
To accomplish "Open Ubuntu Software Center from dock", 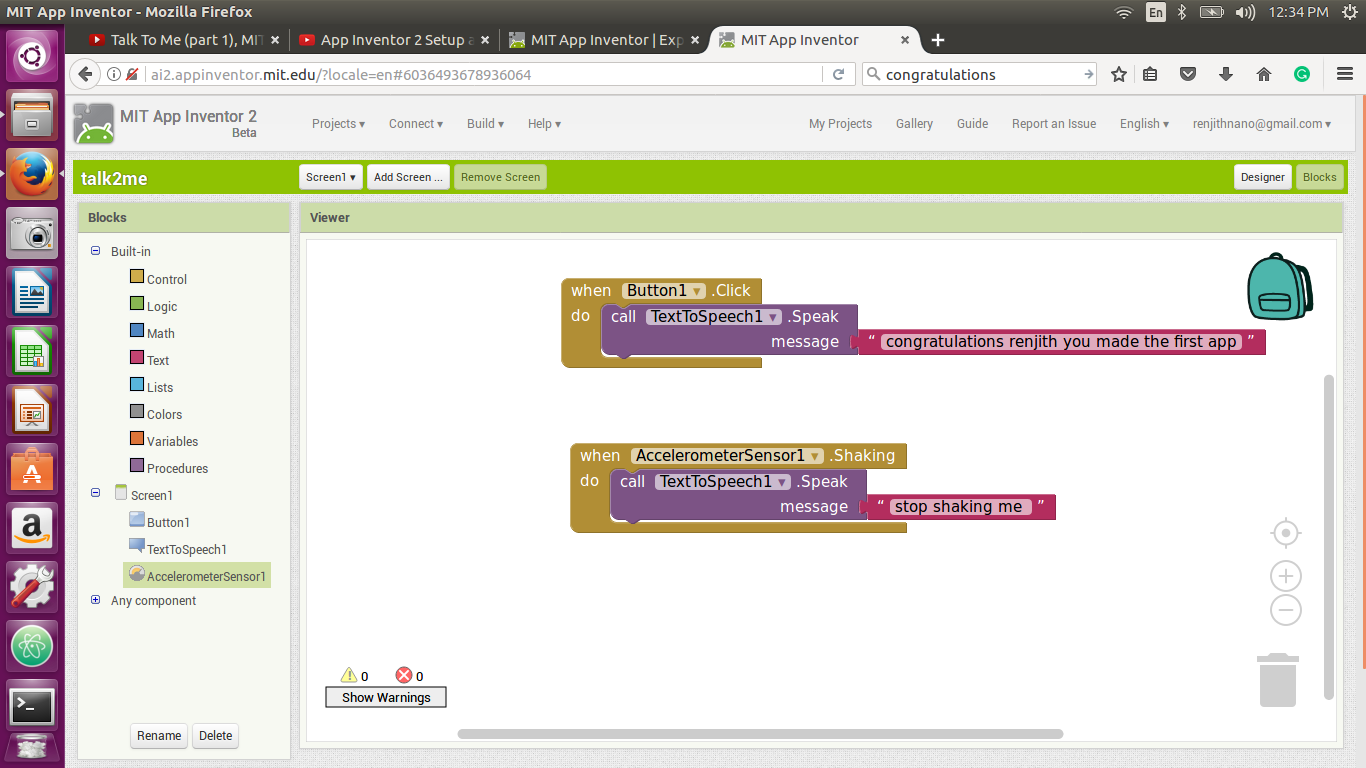I will click(33, 469).
